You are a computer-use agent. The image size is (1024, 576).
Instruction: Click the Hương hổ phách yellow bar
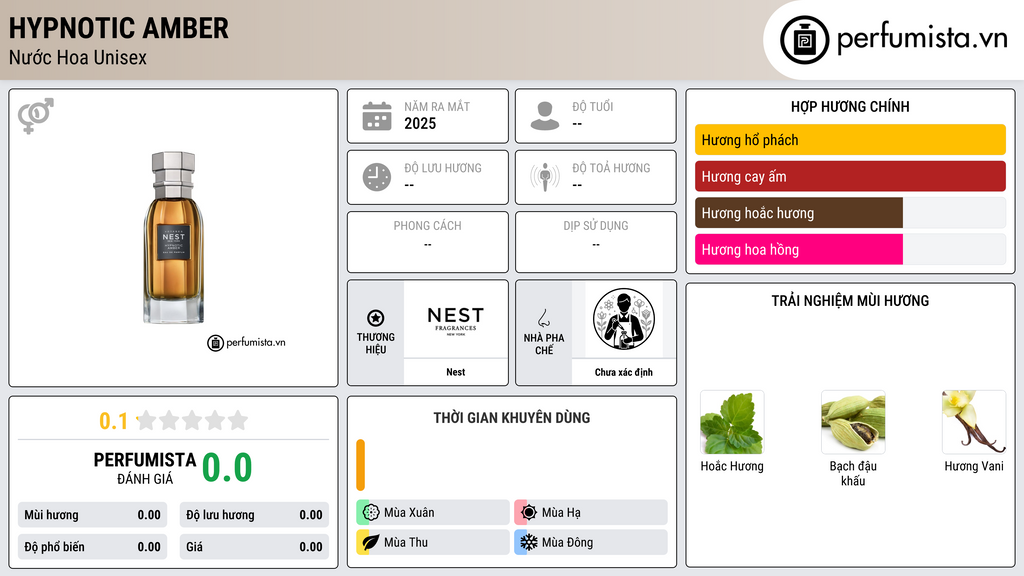[x=850, y=140]
